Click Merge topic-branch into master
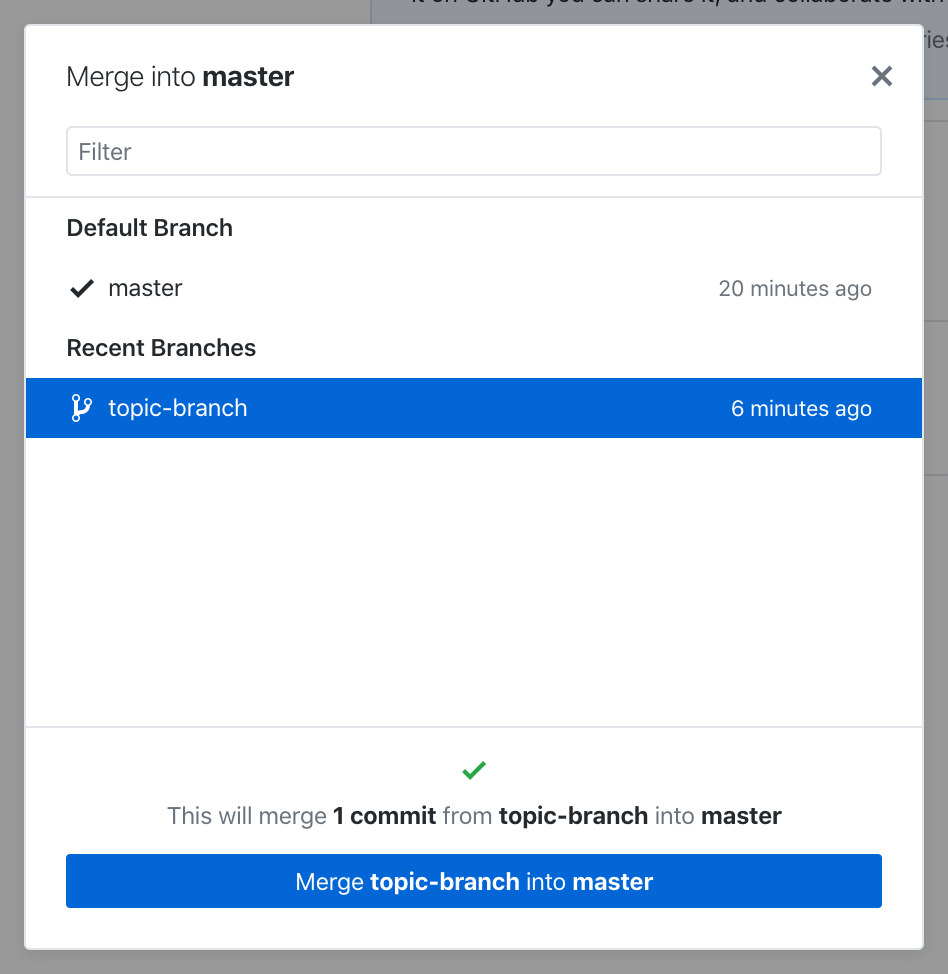948x974 pixels. (474, 881)
